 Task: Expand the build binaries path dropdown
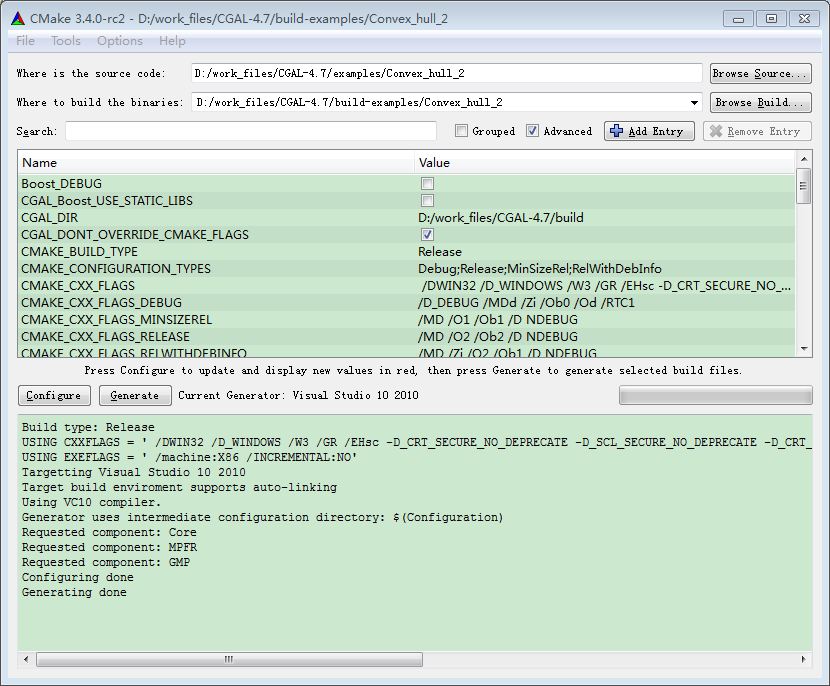[x=694, y=103]
